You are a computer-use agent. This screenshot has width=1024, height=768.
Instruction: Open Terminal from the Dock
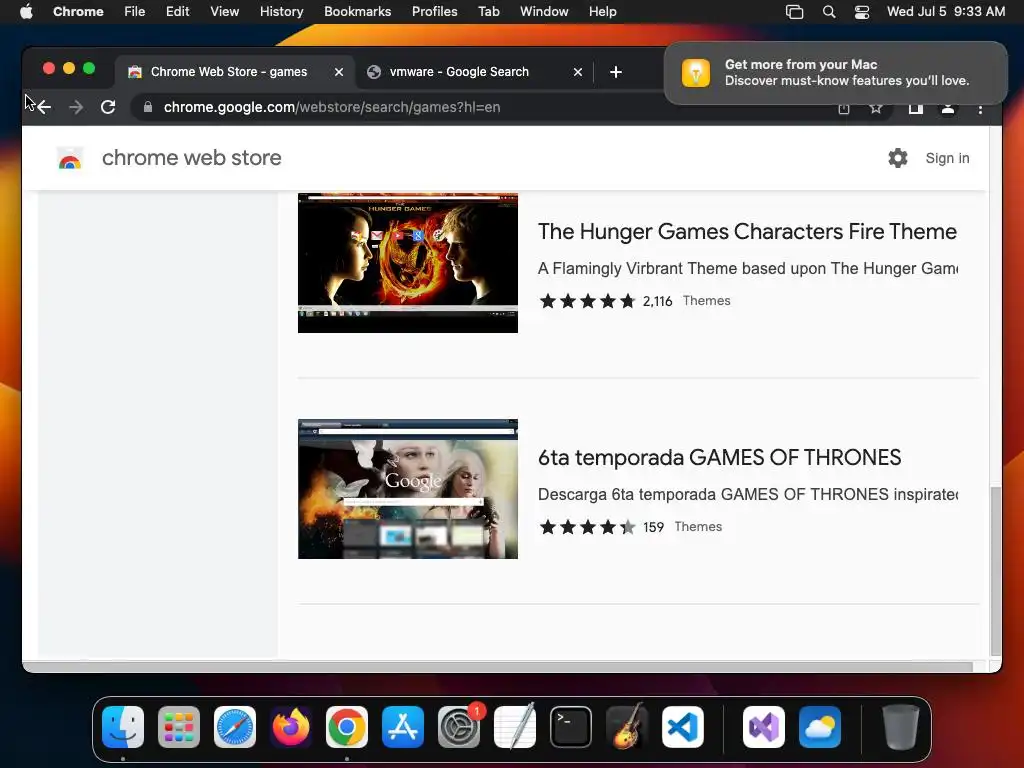tap(571, 727)
